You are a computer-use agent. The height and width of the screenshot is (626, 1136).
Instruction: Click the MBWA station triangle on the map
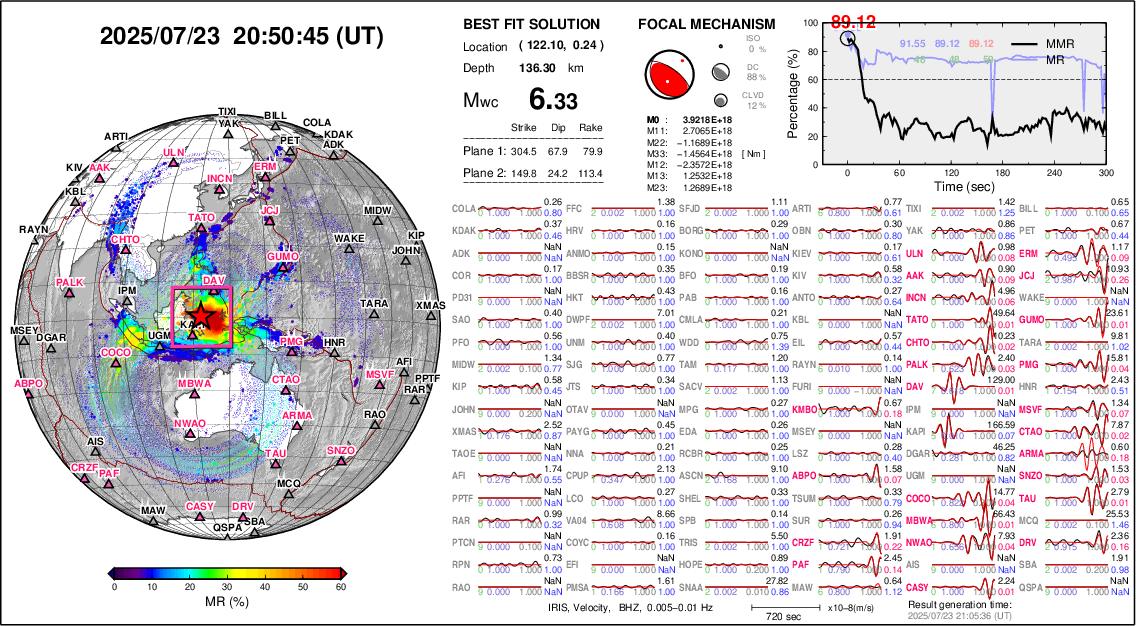193,396
